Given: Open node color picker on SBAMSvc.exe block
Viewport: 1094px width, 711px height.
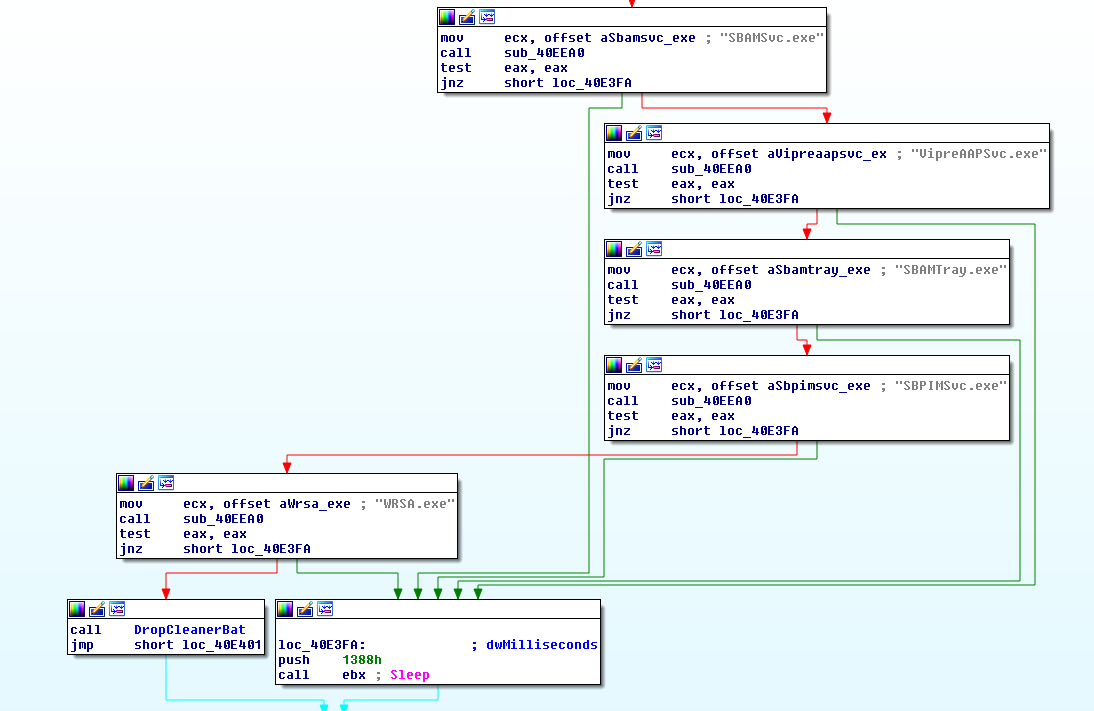Looking at the screenshot, I should [447, 17].
